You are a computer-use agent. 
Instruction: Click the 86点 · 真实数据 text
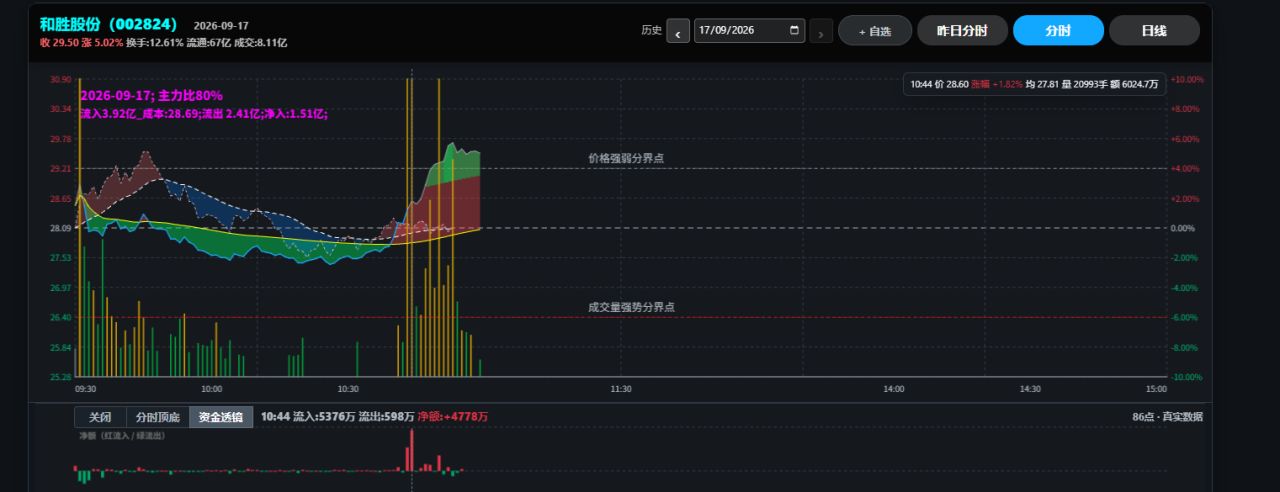point(1168,416)
